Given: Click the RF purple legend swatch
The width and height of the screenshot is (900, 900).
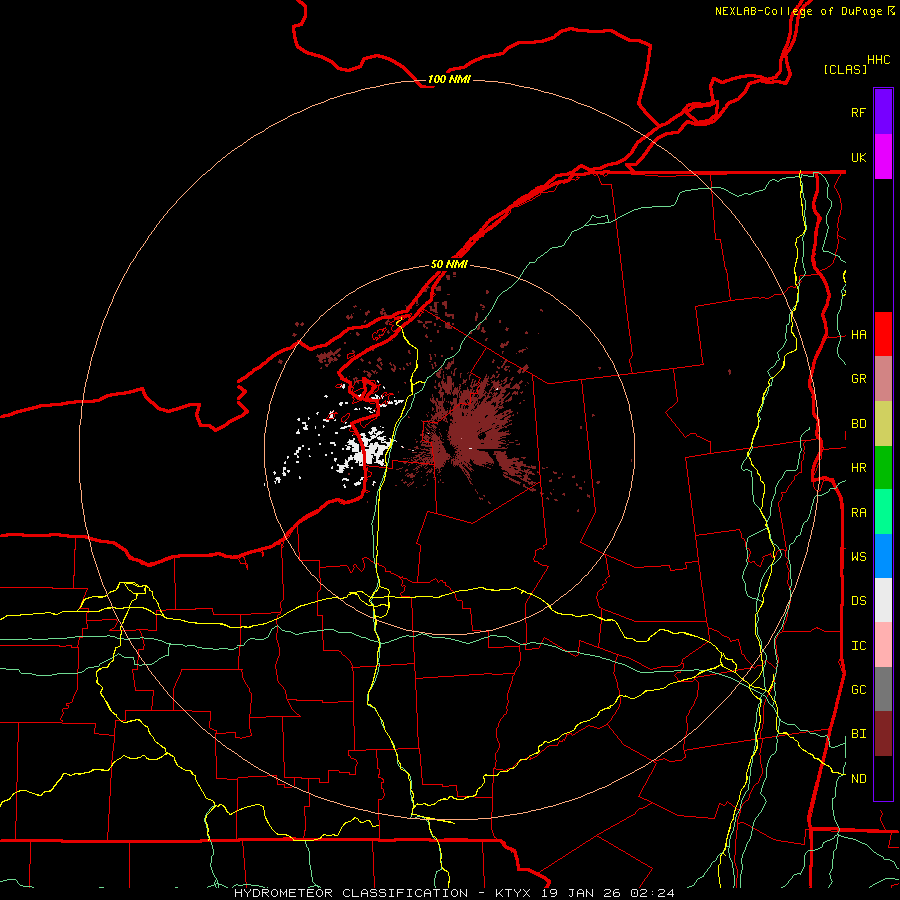Looking at the screenshot, I should pyautogui.click(x=883, y=112).
